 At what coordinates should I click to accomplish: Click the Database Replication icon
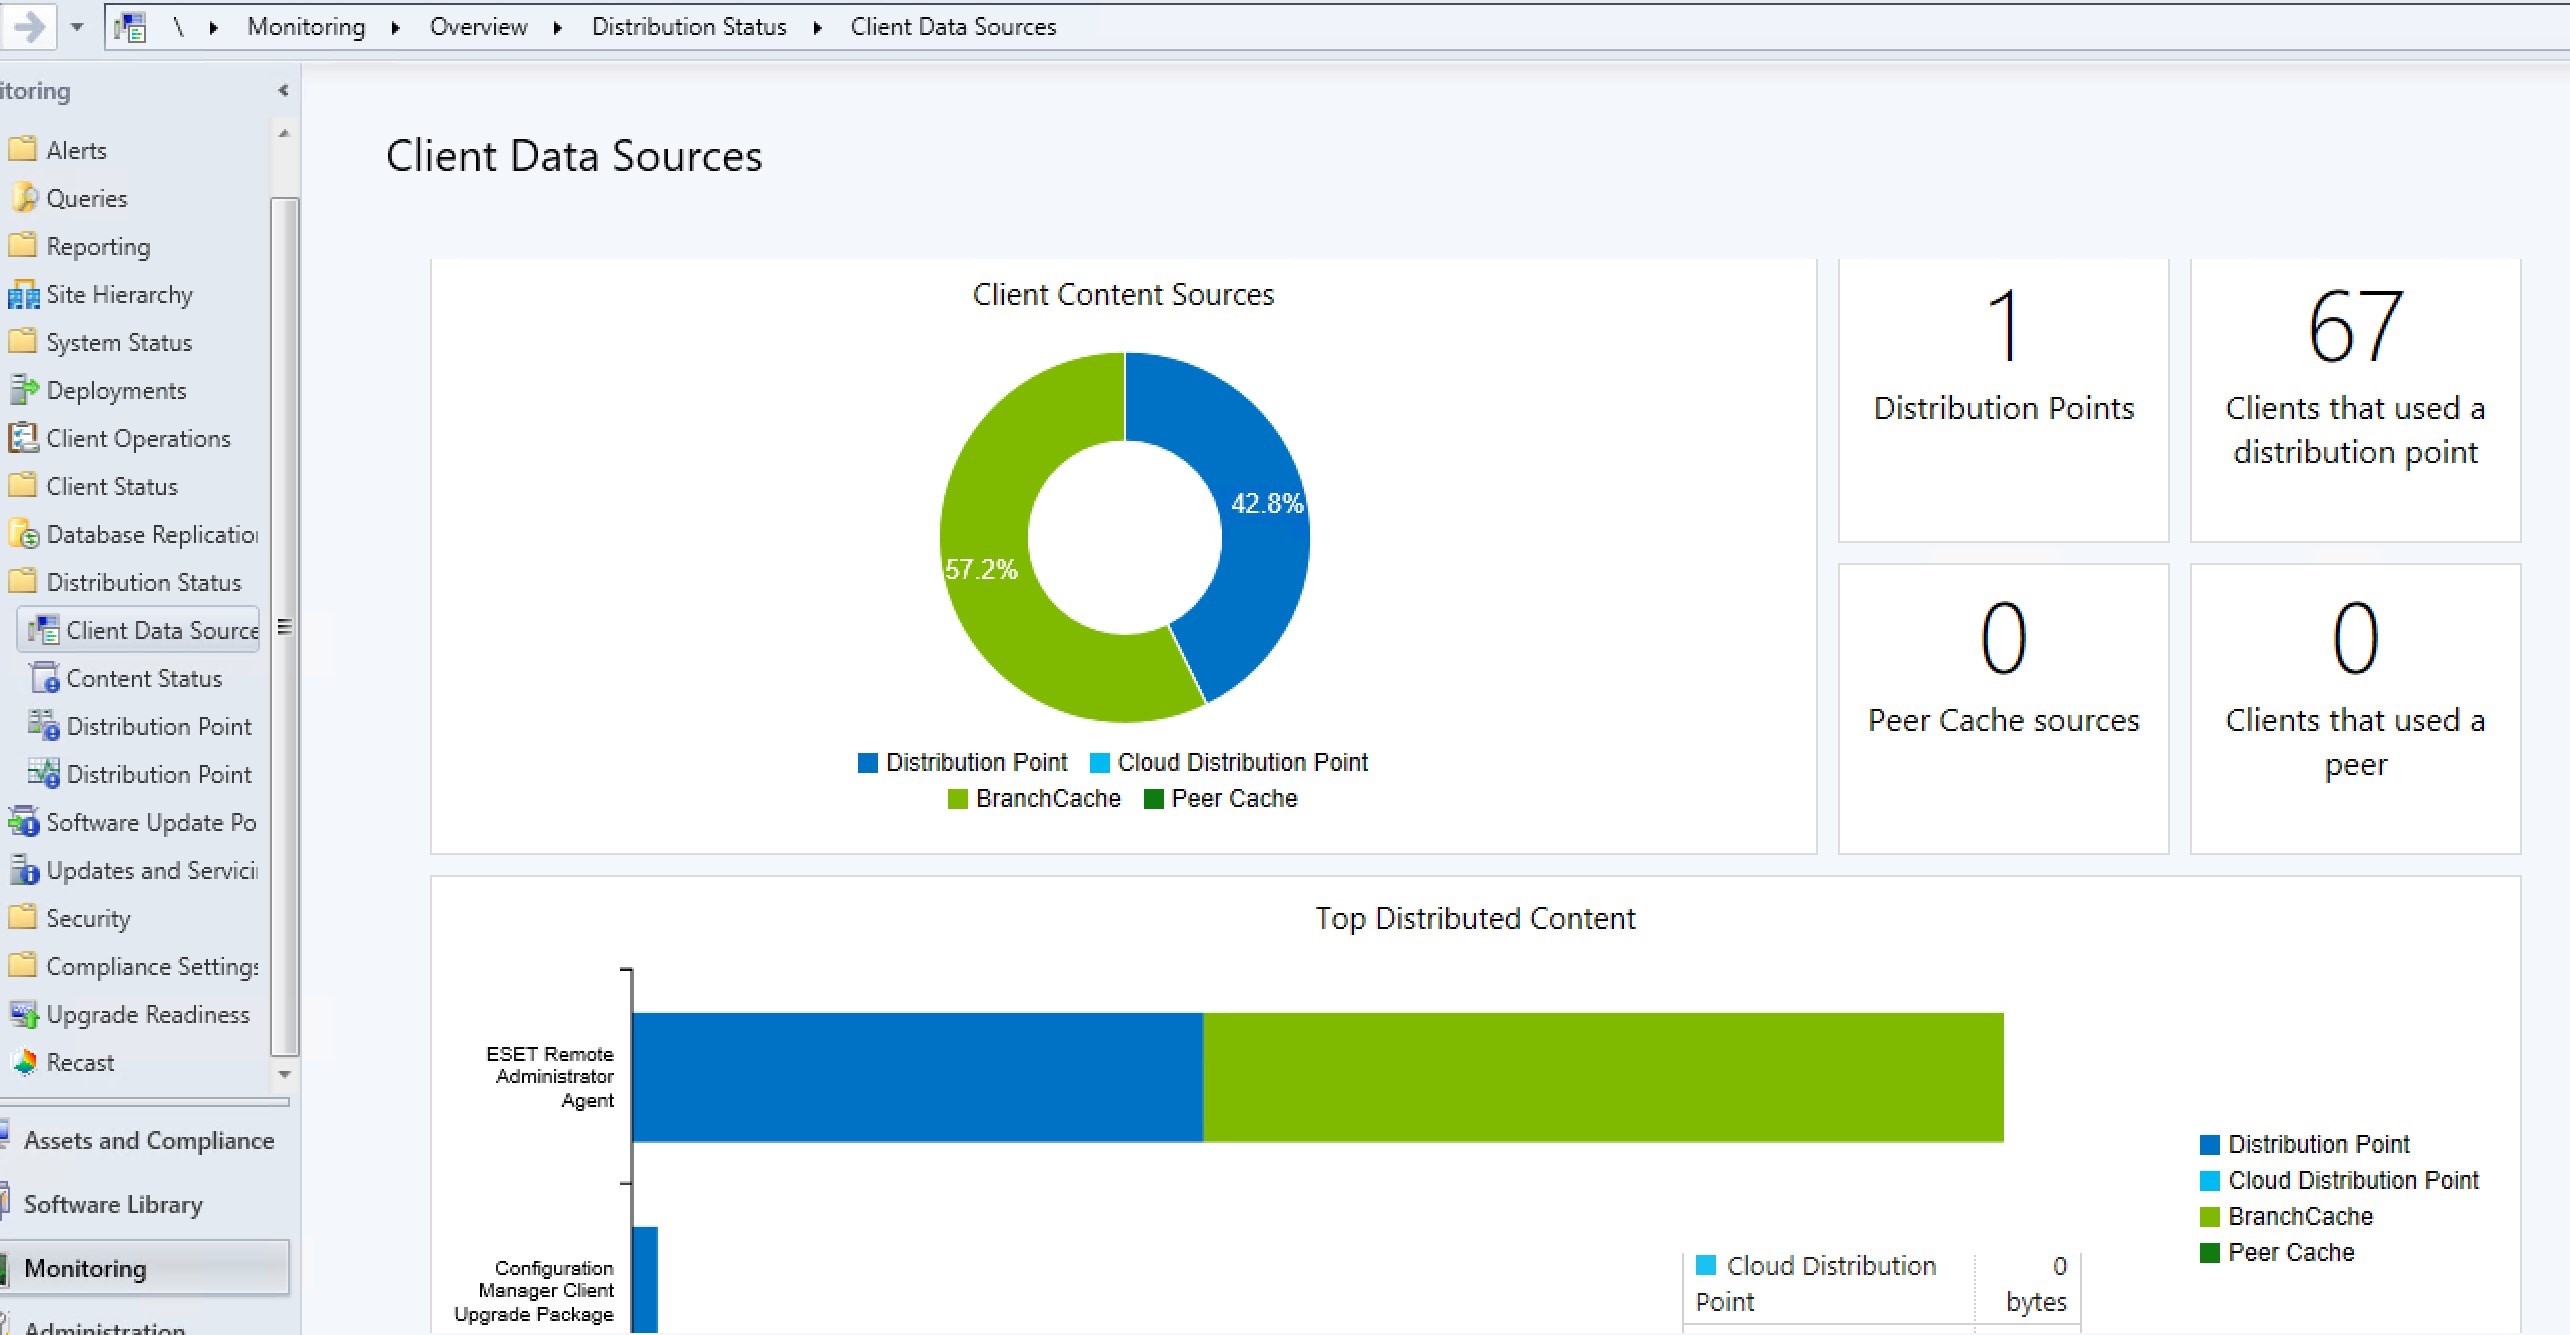pos(22,533)
